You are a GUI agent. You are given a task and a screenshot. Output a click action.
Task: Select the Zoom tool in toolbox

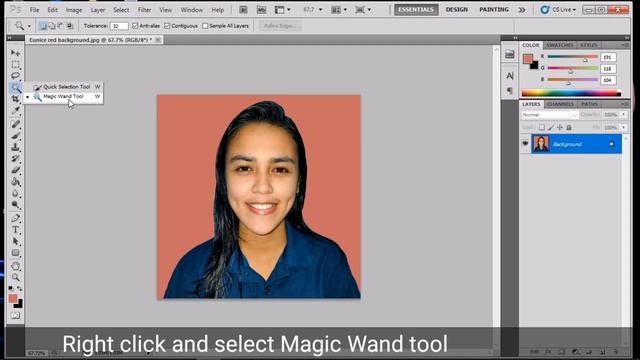click(x=16, y=278)
